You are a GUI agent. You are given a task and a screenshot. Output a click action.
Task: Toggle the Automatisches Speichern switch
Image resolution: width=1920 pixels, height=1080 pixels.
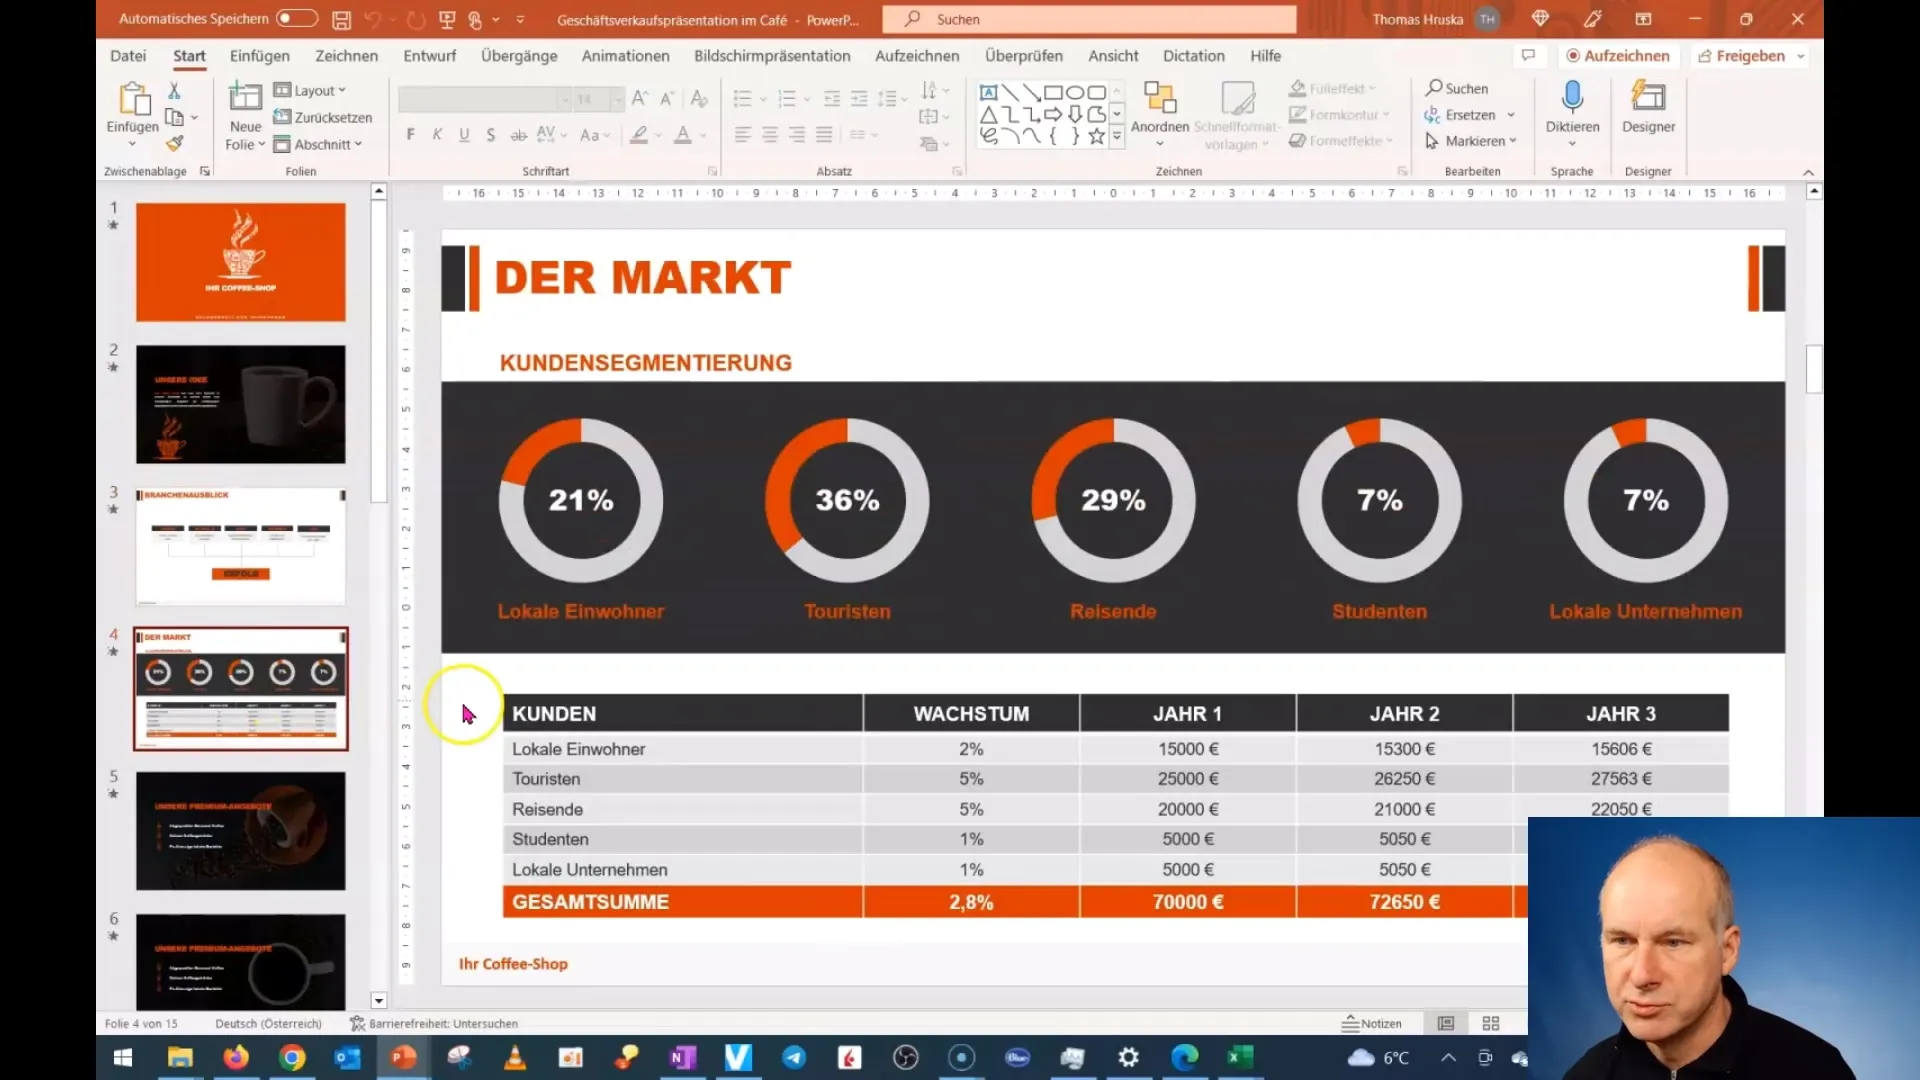(x=297, y=18)
